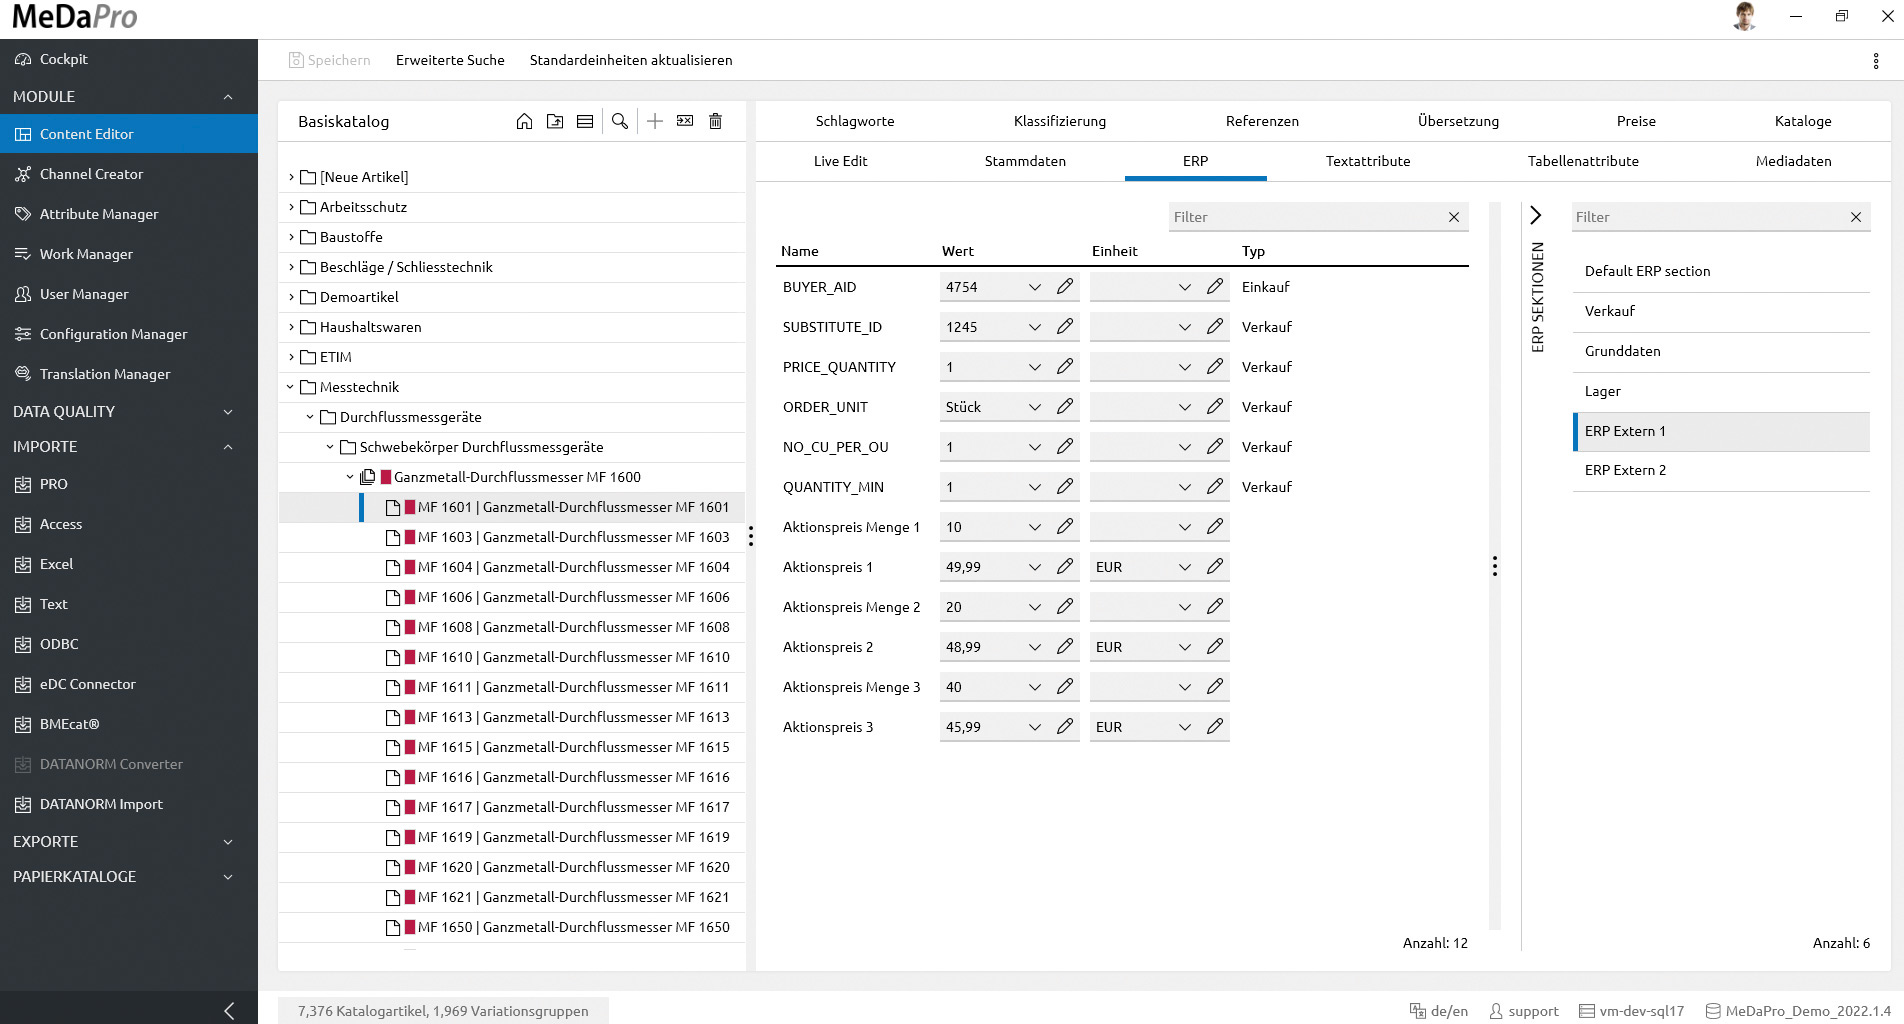Select the Default ERP section
Screen dimensions: 1904x1024
tap(1721, 271)
